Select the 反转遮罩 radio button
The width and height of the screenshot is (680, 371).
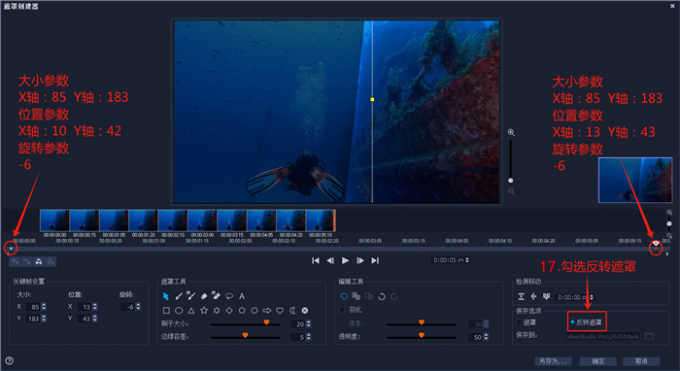click(x=572, y=322)
